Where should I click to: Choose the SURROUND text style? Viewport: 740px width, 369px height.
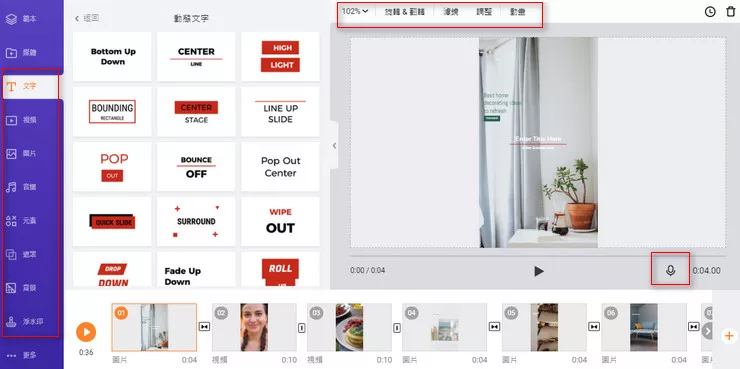pyautogui.click(x=196, y=221)
